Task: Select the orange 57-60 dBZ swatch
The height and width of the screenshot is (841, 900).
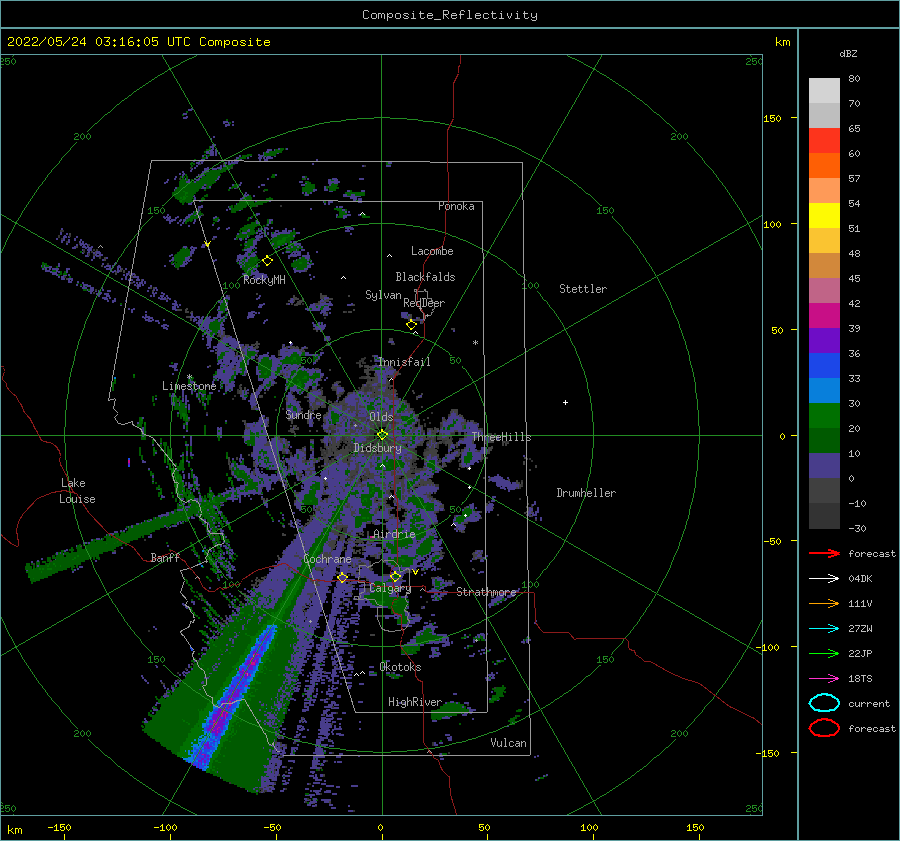Action: click(824, 166)
